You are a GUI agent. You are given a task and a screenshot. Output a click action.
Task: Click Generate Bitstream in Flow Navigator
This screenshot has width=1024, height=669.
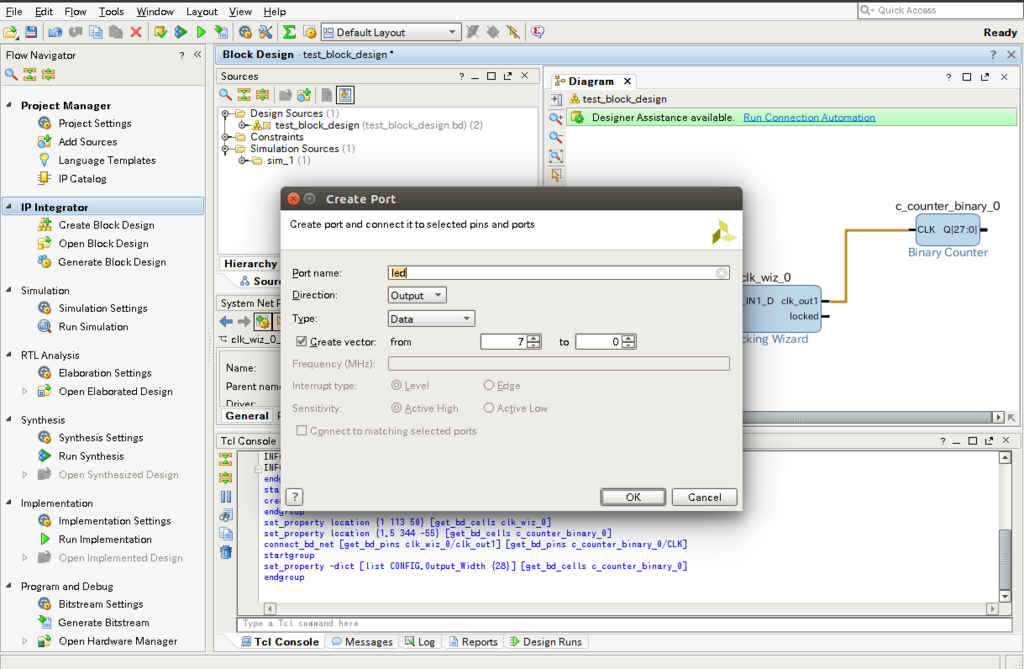click(104, 623)
